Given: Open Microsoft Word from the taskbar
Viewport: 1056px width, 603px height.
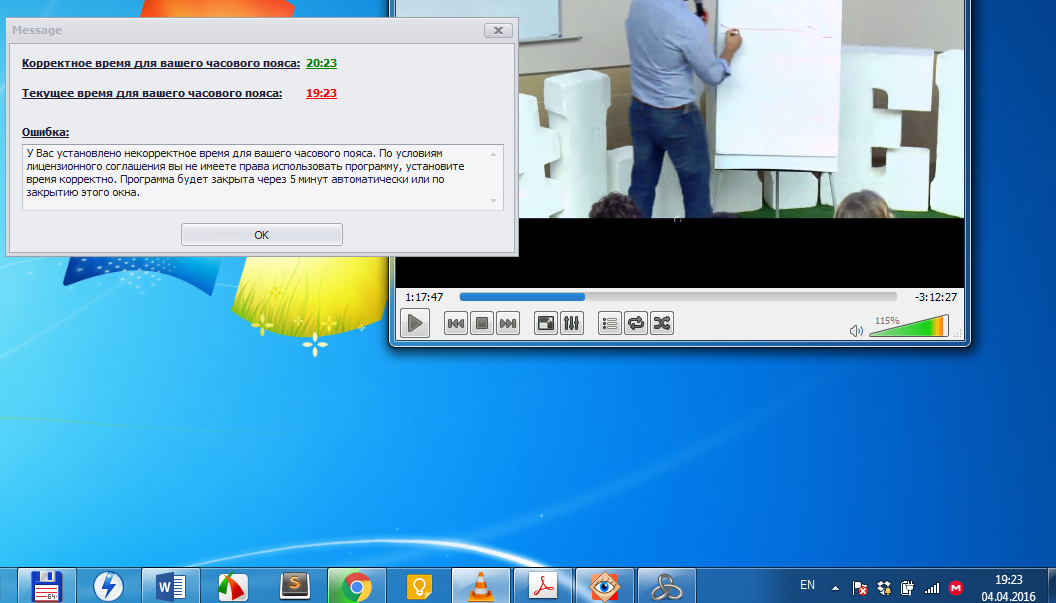Looking at the screenshot, I should (x=171, y=586).
